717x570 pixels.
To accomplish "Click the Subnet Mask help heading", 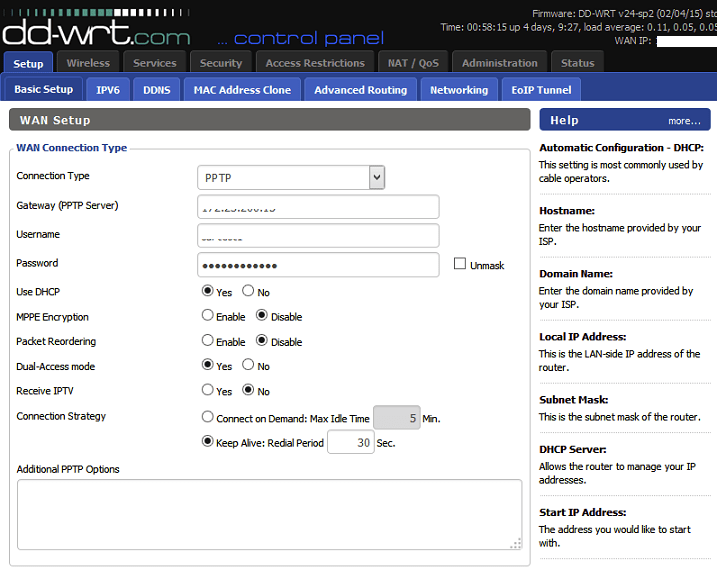I will tap(573, 400).
